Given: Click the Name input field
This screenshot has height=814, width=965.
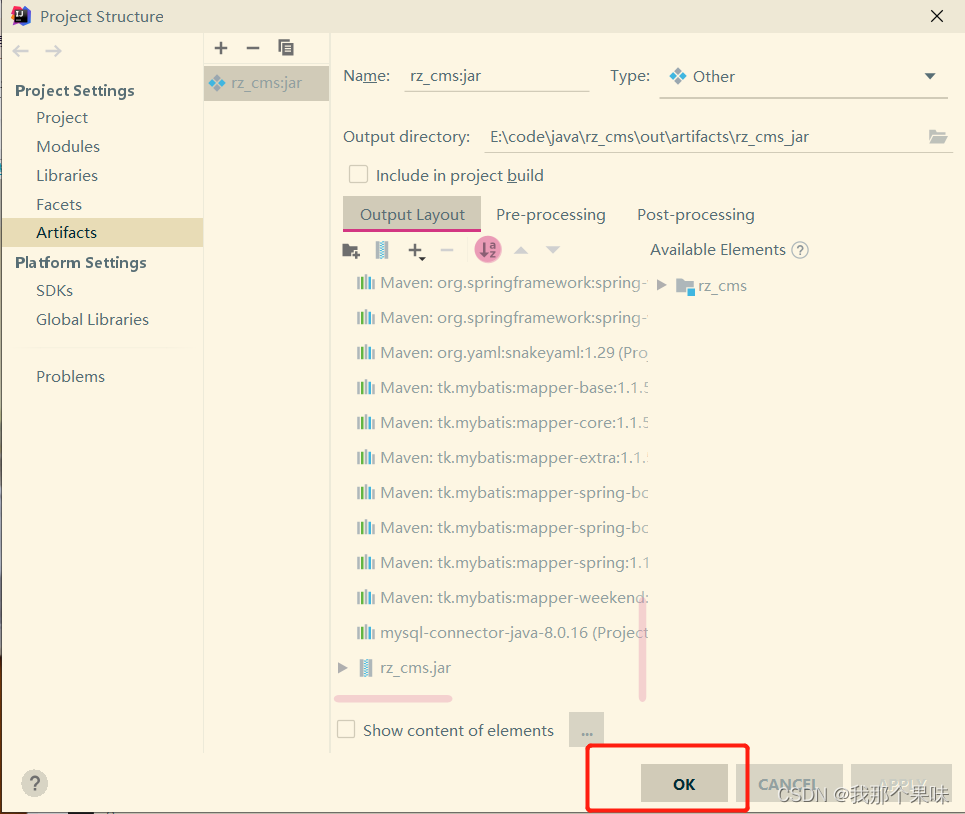Looking at the screenshot, I should (x=497, y=76).
